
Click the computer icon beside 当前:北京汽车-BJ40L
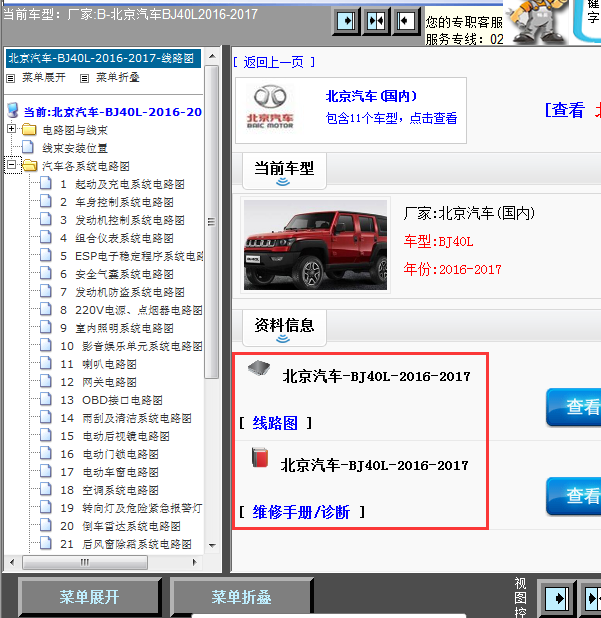pos(13,111)
